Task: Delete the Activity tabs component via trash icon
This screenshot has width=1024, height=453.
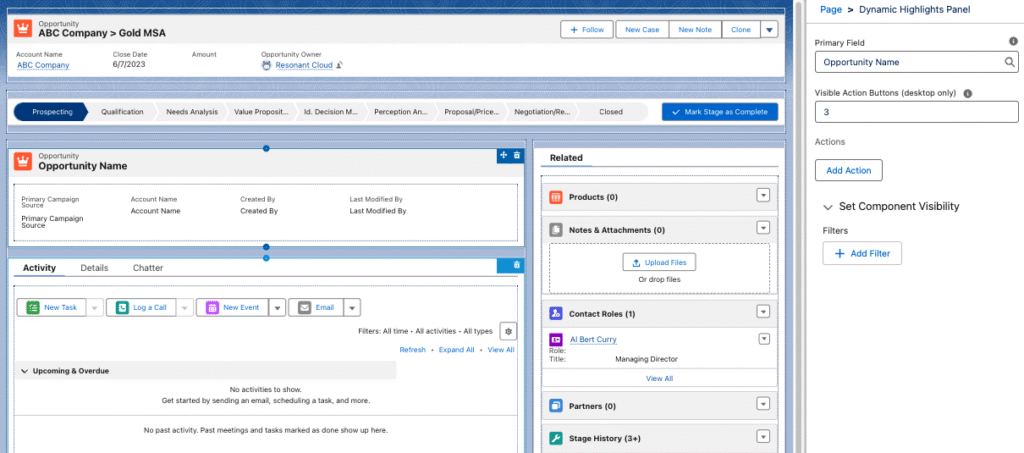Action: tap(516, 265)
